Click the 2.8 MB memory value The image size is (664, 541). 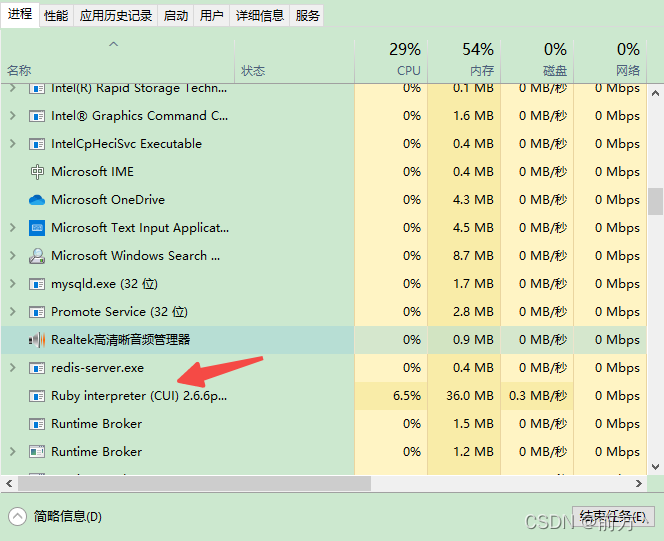(473, 312)
